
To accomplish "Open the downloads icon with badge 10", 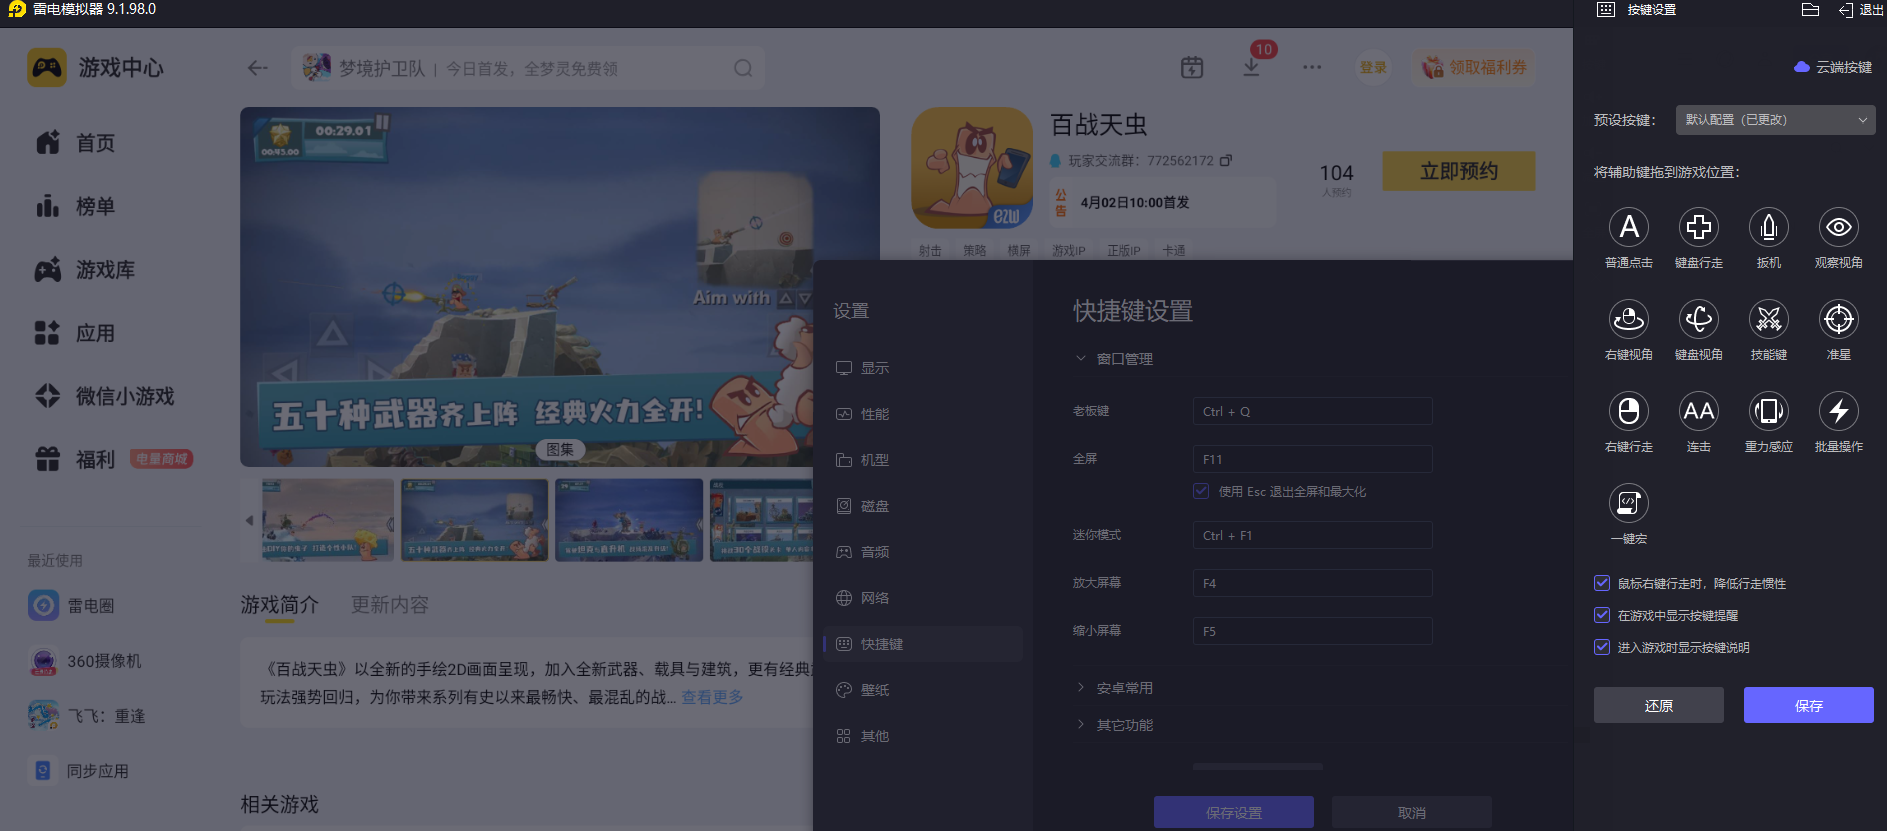I will [x=1252, y=66].
